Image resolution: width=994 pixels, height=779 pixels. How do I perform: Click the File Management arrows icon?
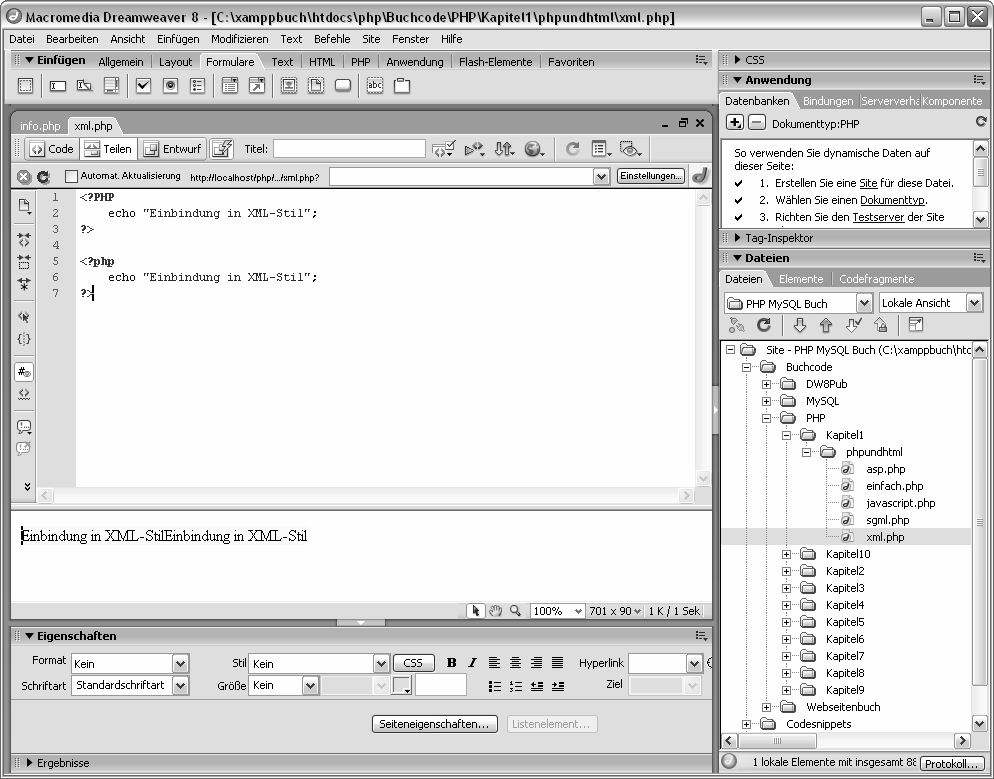click(503, 149)
